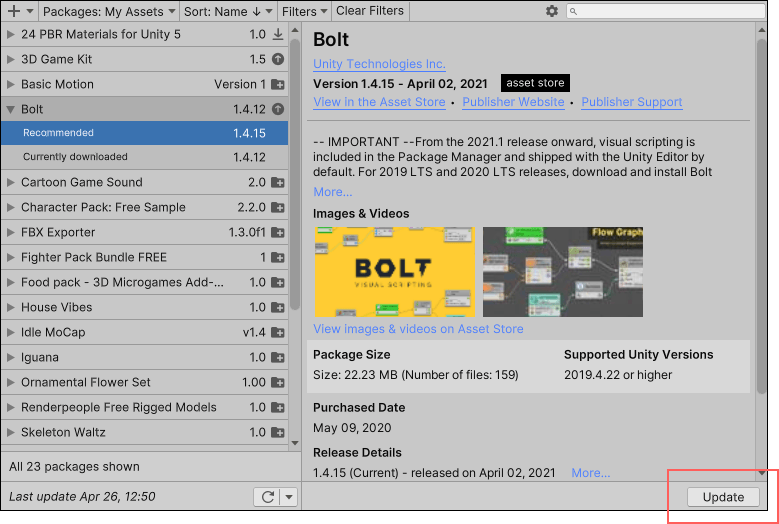
Task: Click download icon for 24 PBR Materials
Action: click(278, 34)
